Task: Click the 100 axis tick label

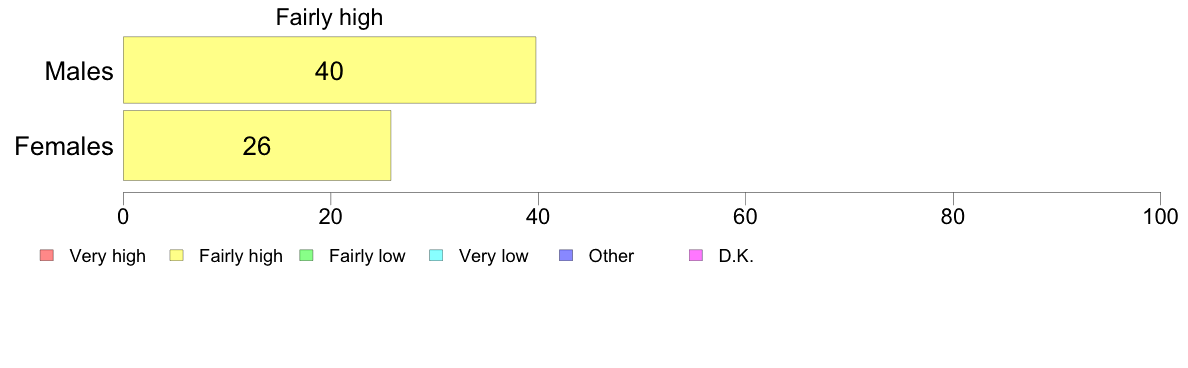Action: pyautogui.click(x=1161, y=217)
